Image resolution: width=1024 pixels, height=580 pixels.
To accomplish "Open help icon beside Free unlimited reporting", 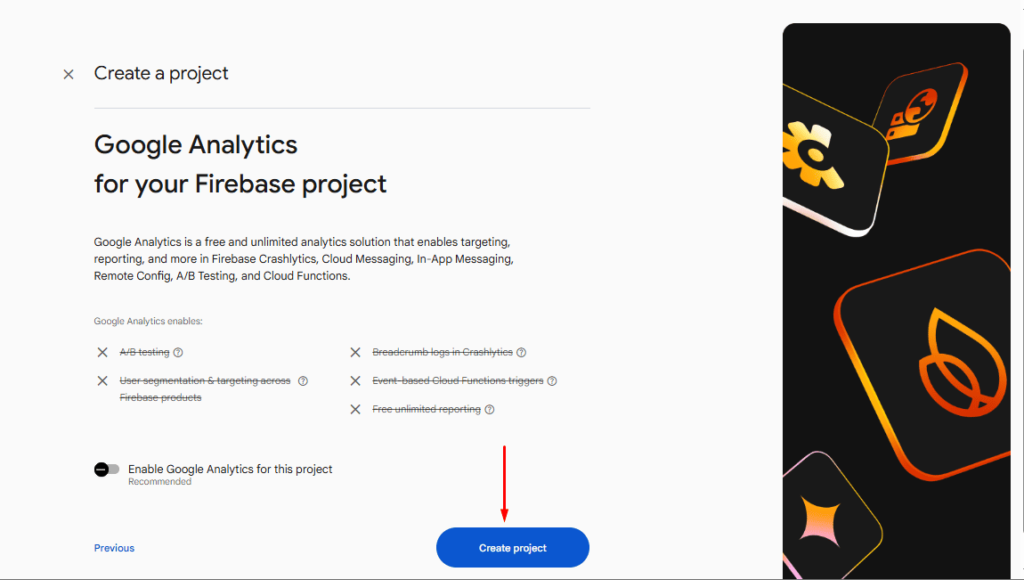I will click(x=489, y=410).
